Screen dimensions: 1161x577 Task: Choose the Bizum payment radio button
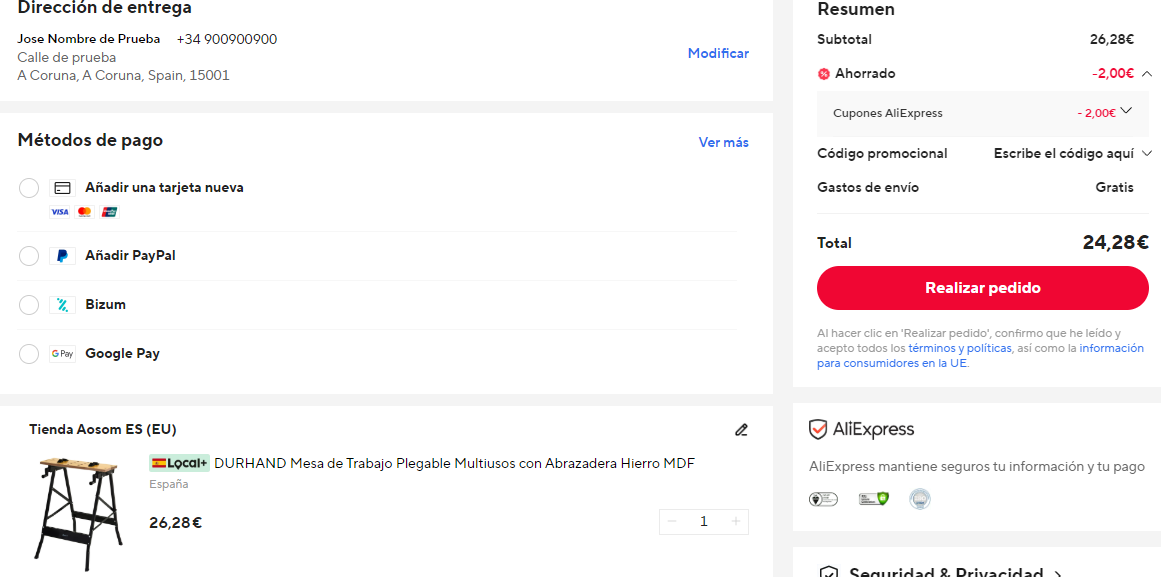pyautogui.click(x=28, y=305)
